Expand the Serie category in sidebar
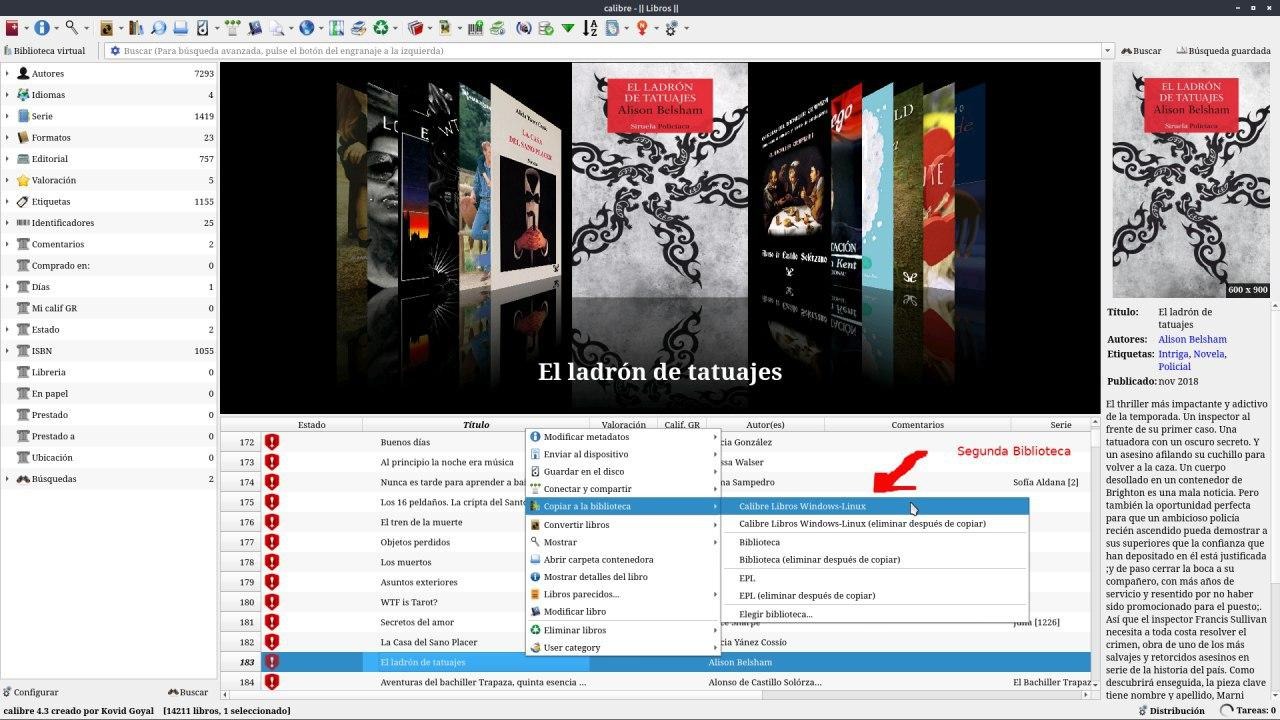Screen dimensions: 1280x720 point(7,116)
